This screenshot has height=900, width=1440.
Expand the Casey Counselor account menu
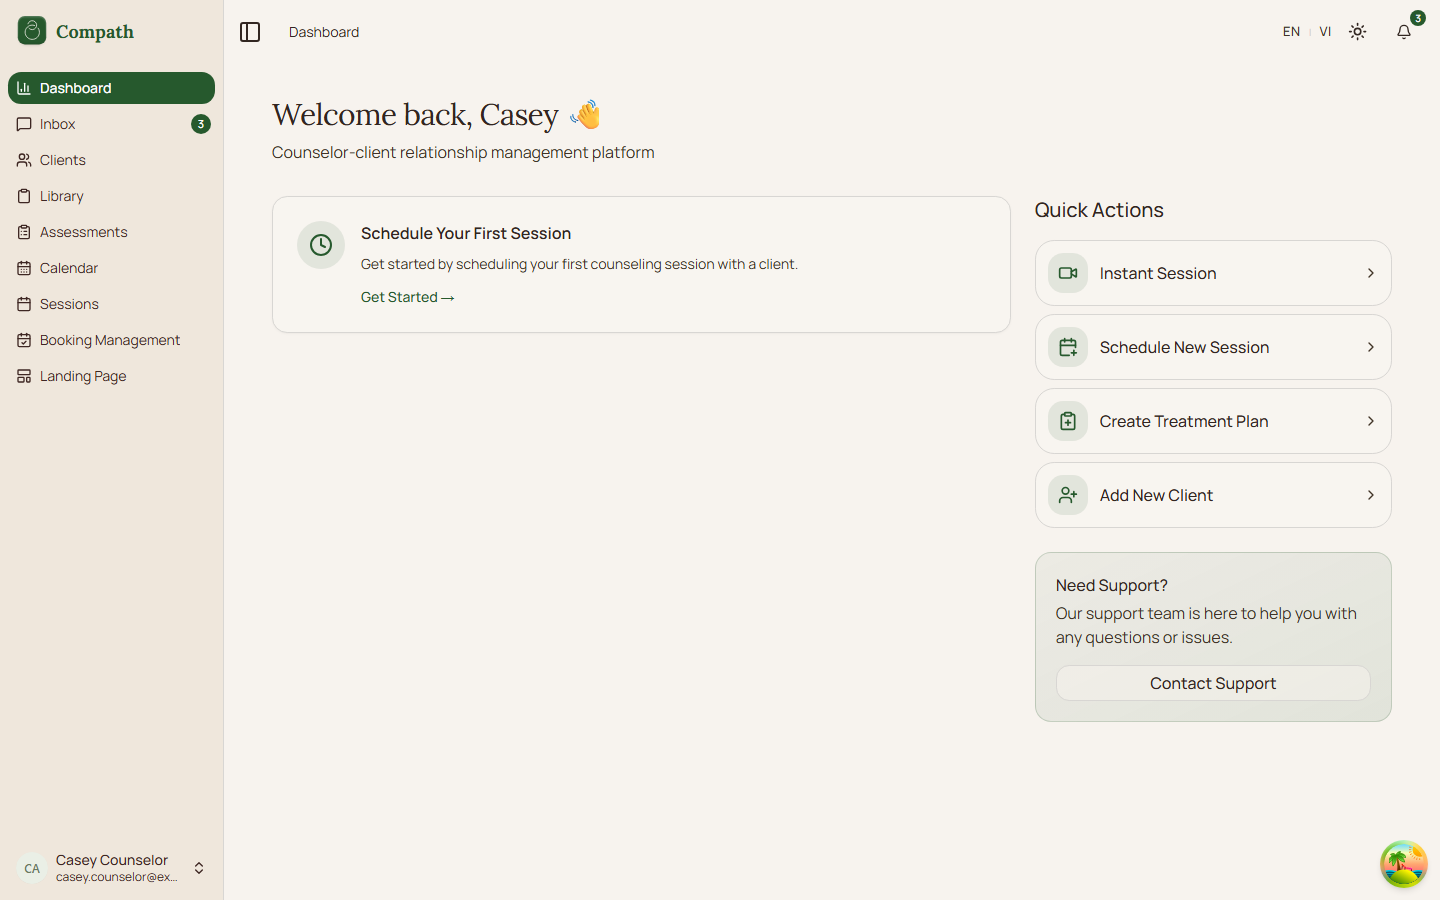click(x=199, y=868)
